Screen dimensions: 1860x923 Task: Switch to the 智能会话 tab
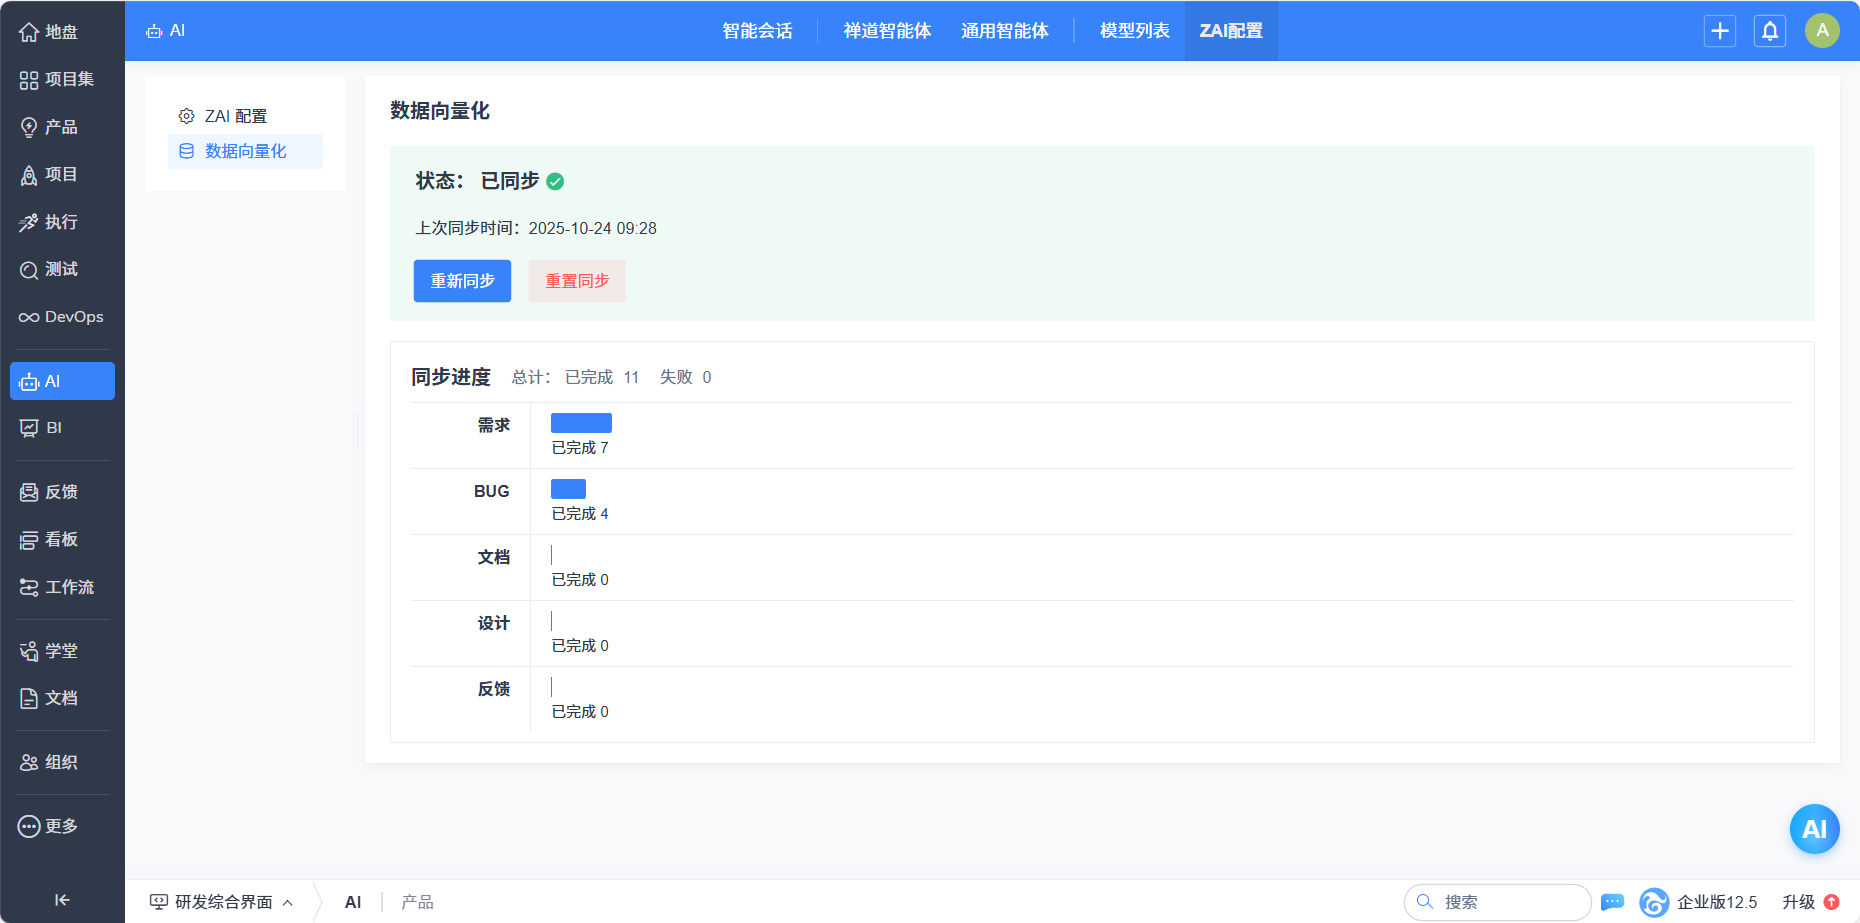pyautogui.click(x=757, y=31)
